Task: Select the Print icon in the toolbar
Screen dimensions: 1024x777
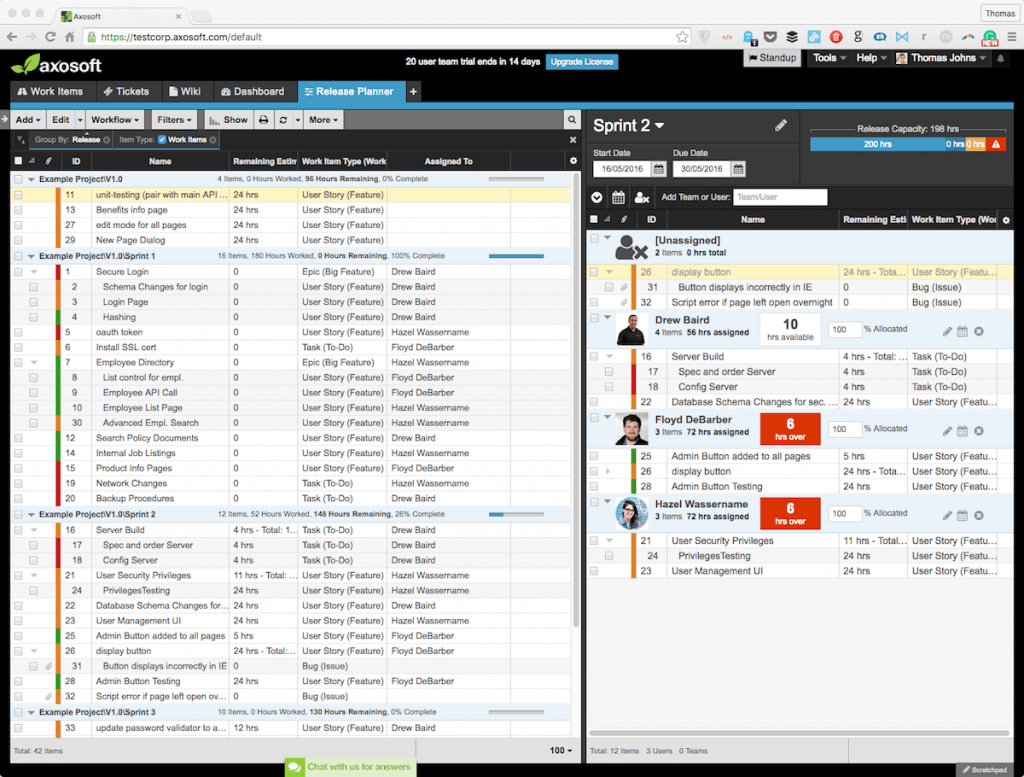Action: pyautogui.click(x=264, y=119)
